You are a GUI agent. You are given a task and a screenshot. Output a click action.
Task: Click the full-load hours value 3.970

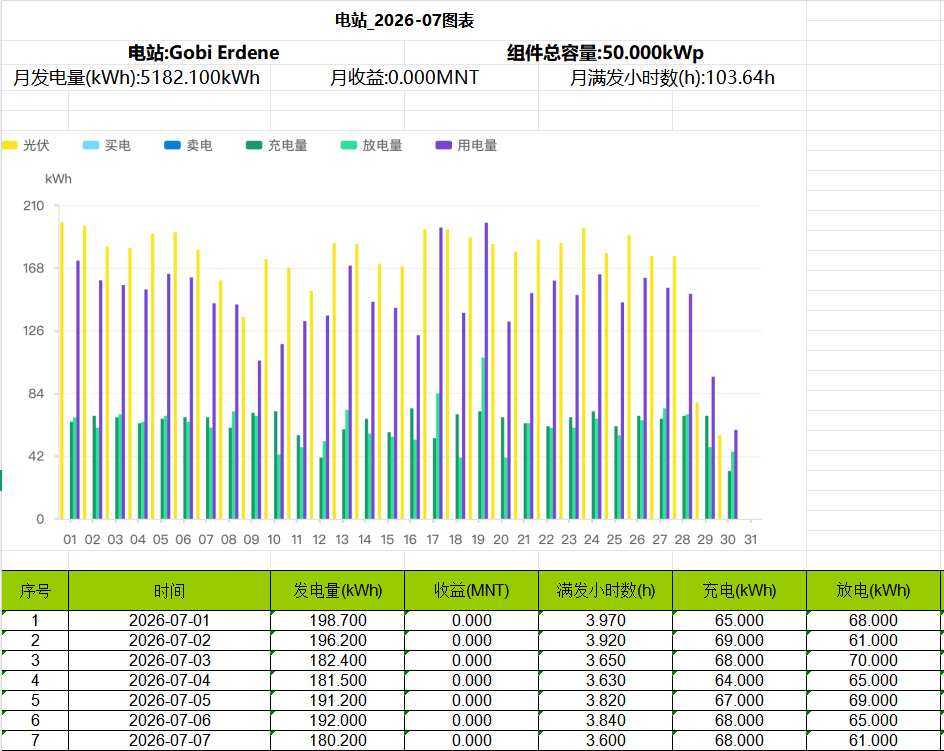pyautogui.click(x=606, y=620)
